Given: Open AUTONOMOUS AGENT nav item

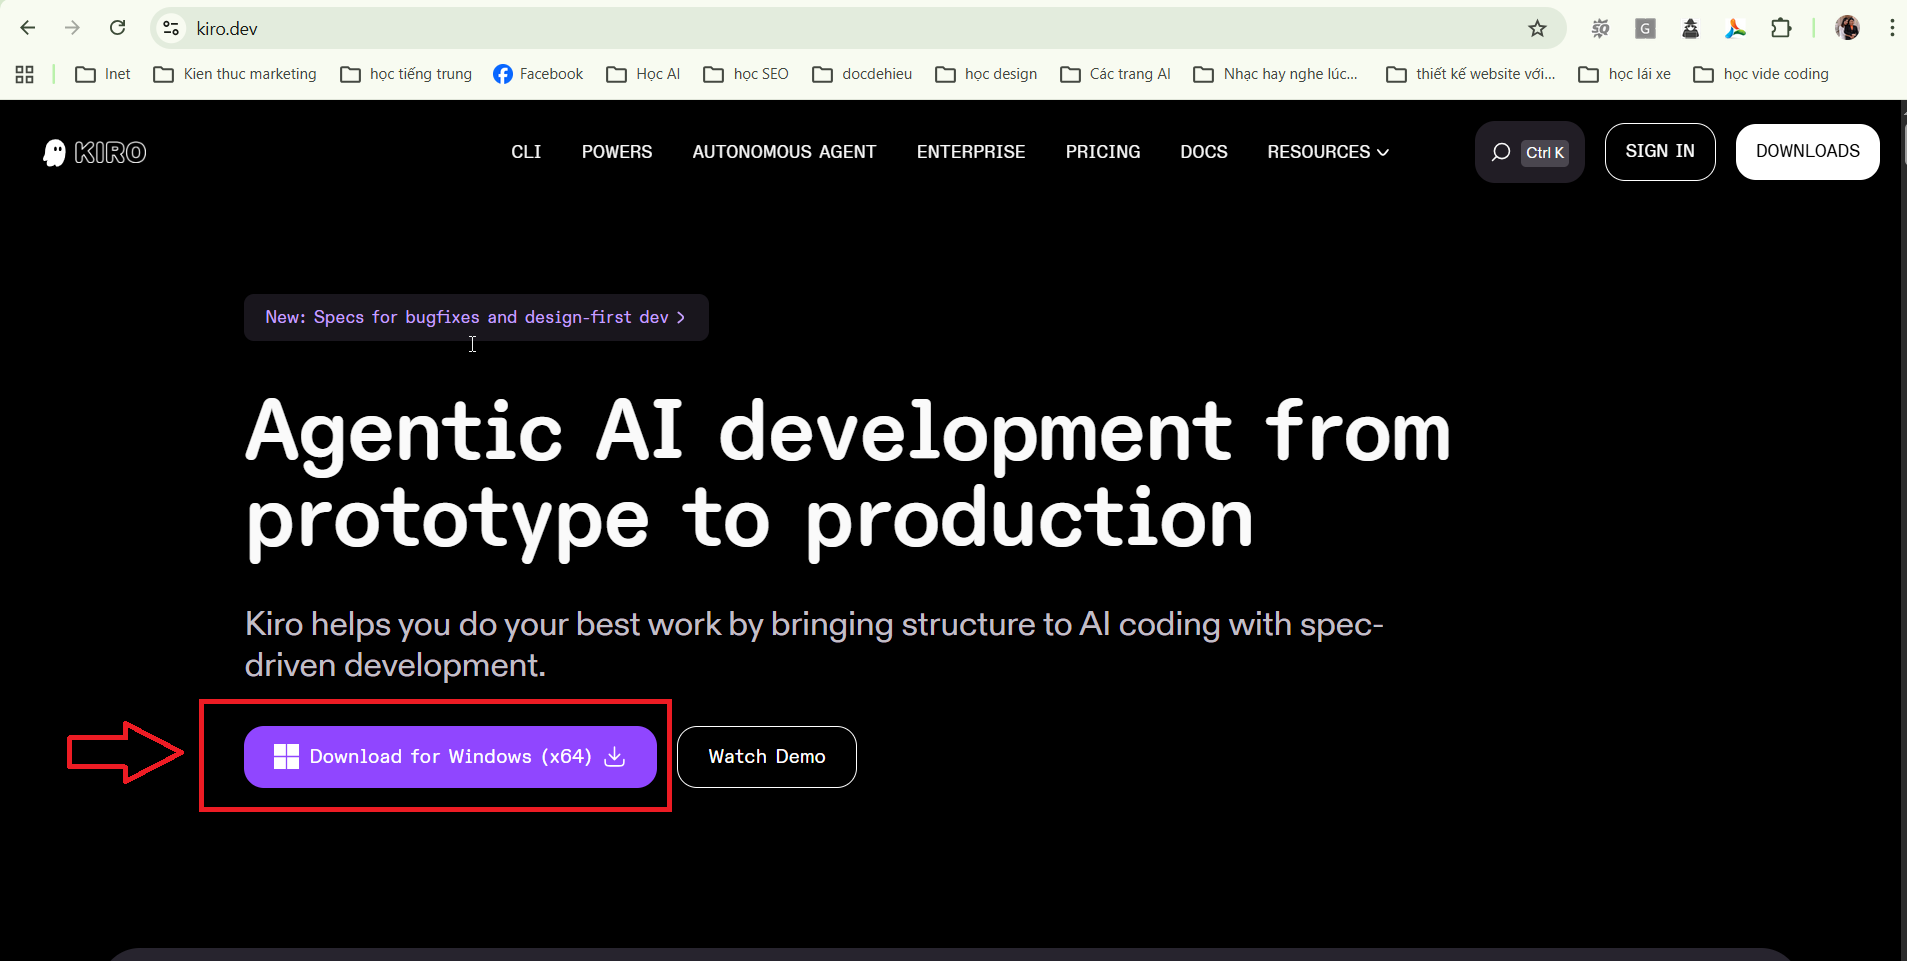Looking at the screenshot, I should [784, 152].
